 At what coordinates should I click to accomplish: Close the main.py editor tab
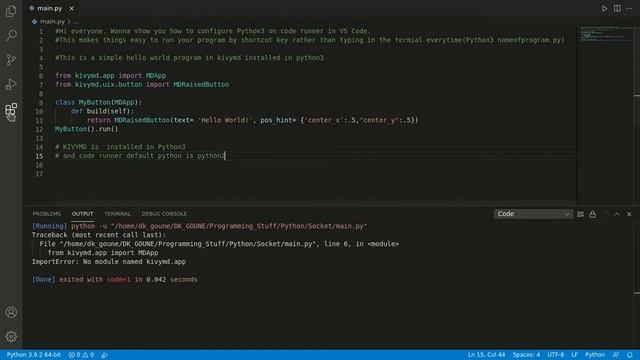pyautogui.click(x=71, y=9)
